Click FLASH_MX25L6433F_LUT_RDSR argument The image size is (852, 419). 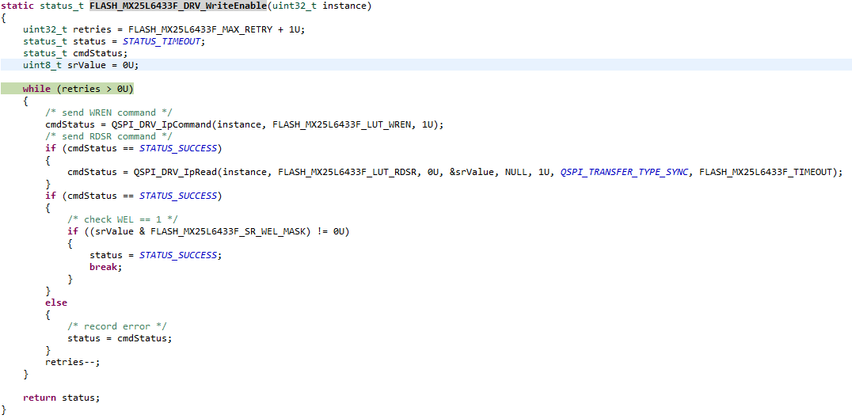(350, 172)
